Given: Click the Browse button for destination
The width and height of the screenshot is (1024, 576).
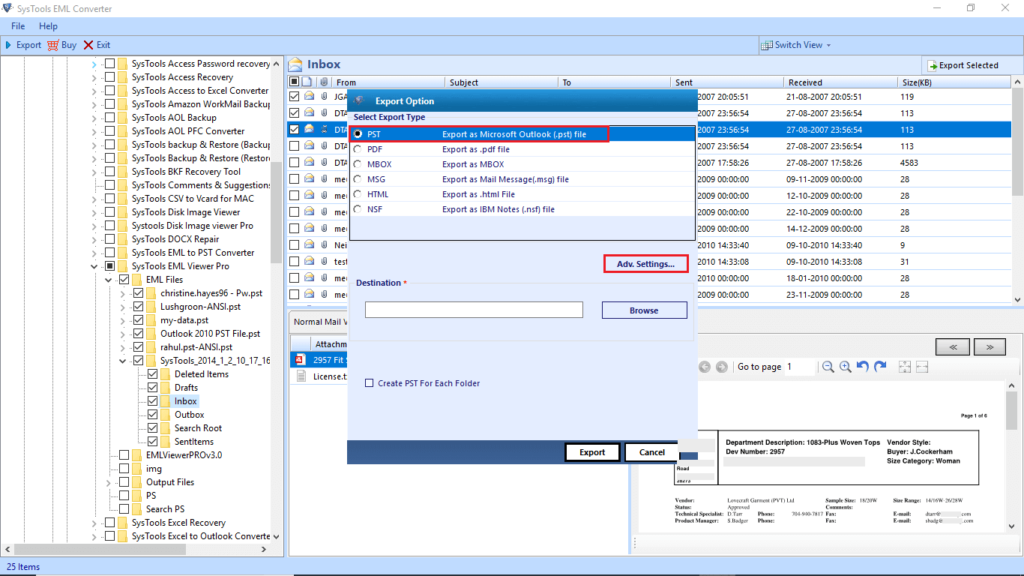Looking at the screenshot, I should click(x=643, y=310).
